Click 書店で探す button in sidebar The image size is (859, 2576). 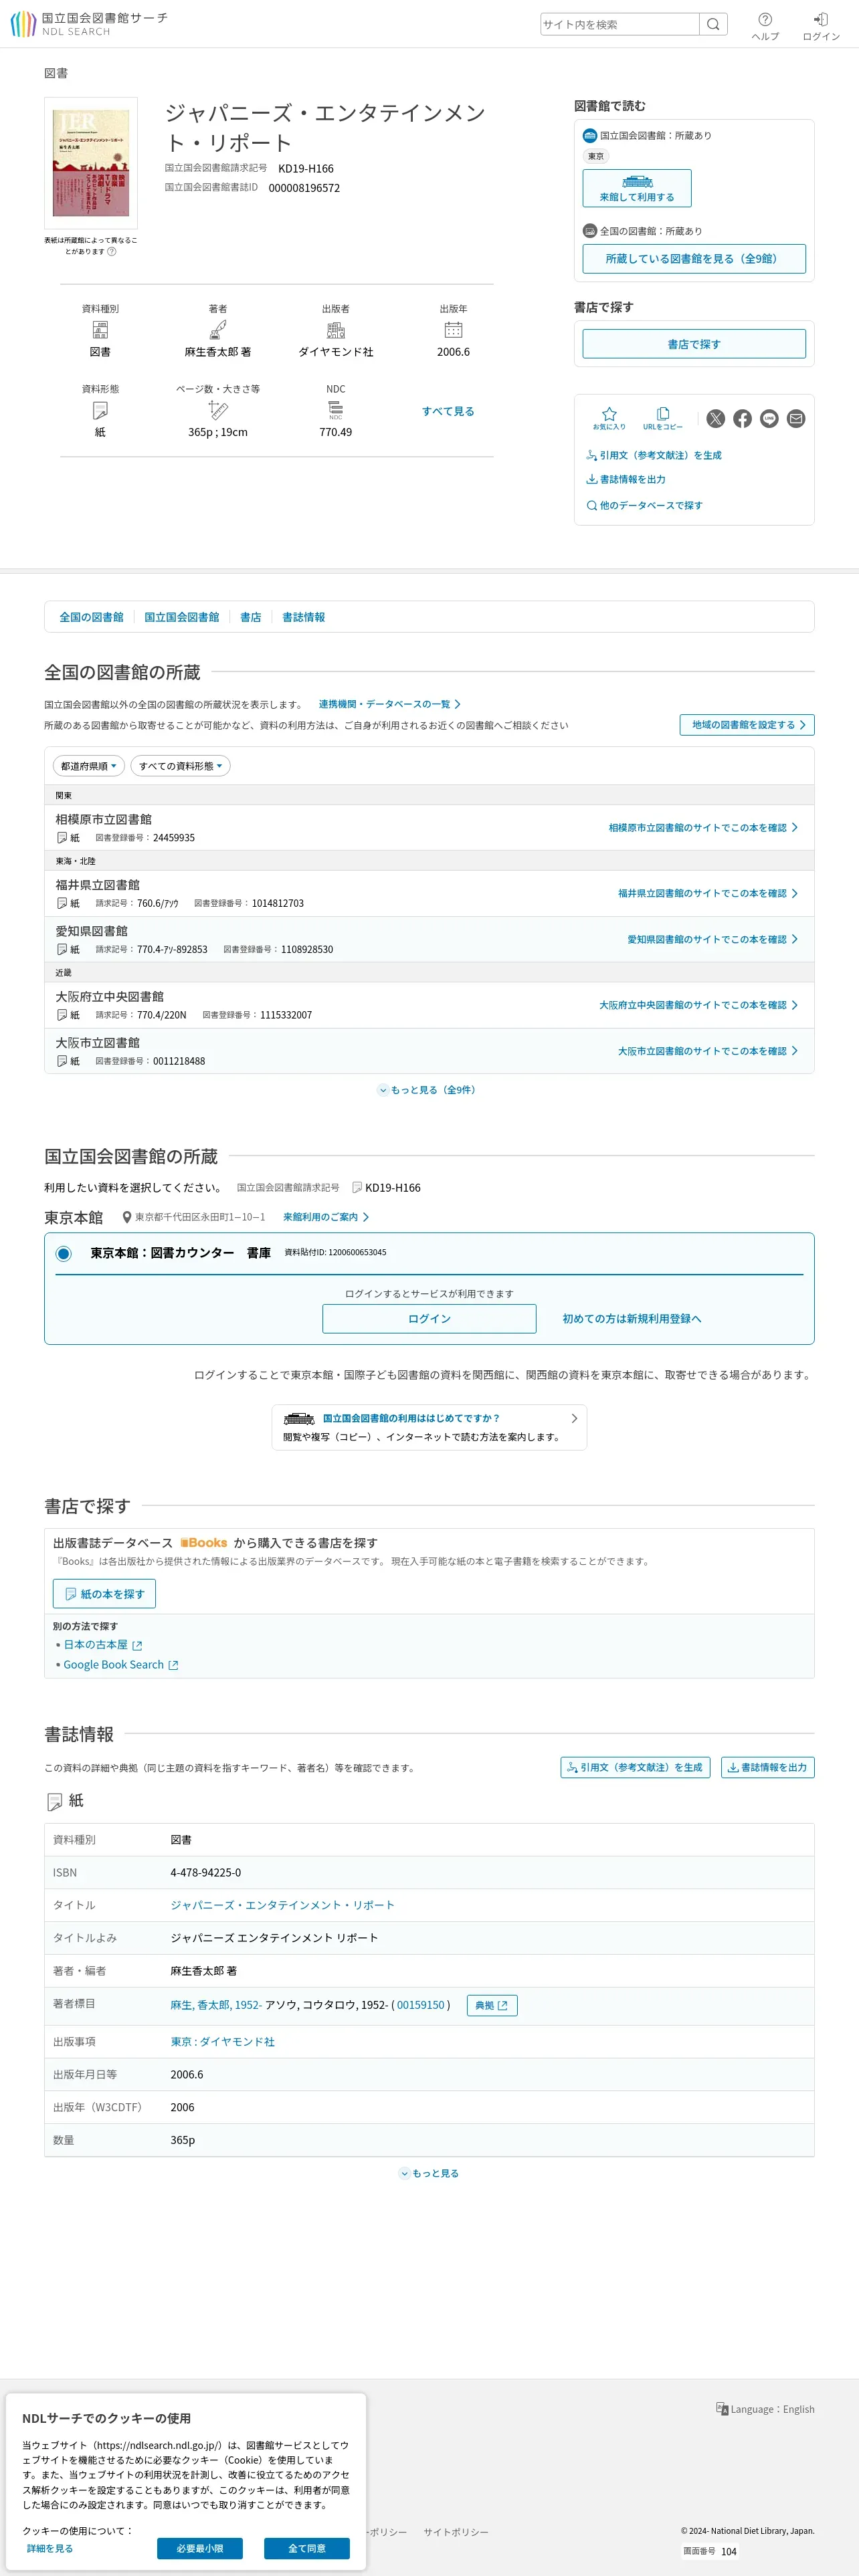click(694, 344)
